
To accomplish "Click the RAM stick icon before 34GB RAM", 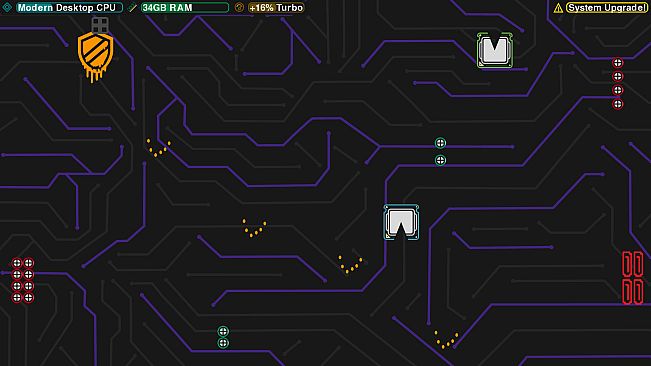I will click(132, 7).
